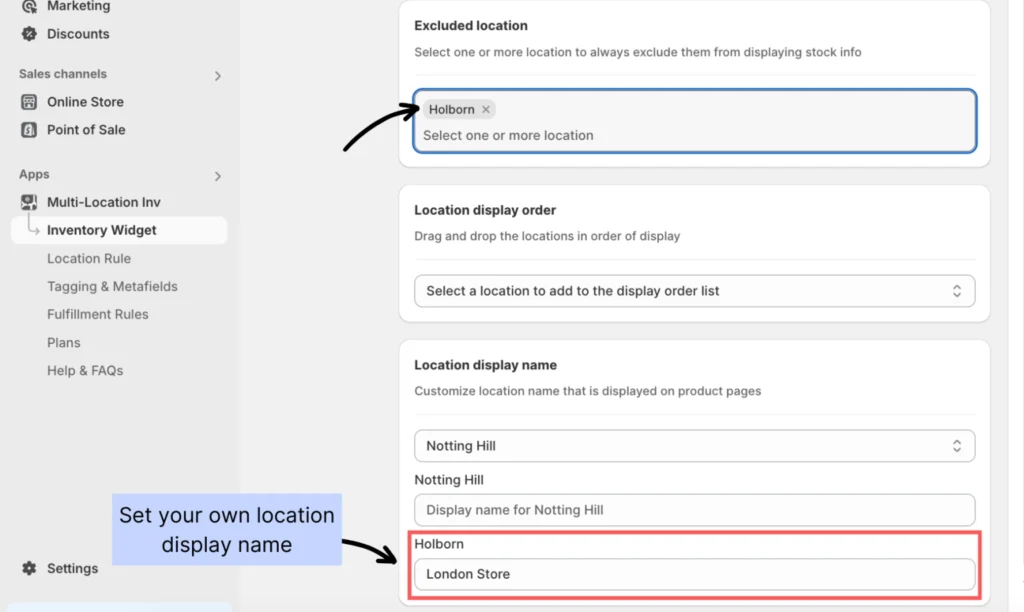
Task: Click the Discounts badge icon
Action: tap(29, 34)
